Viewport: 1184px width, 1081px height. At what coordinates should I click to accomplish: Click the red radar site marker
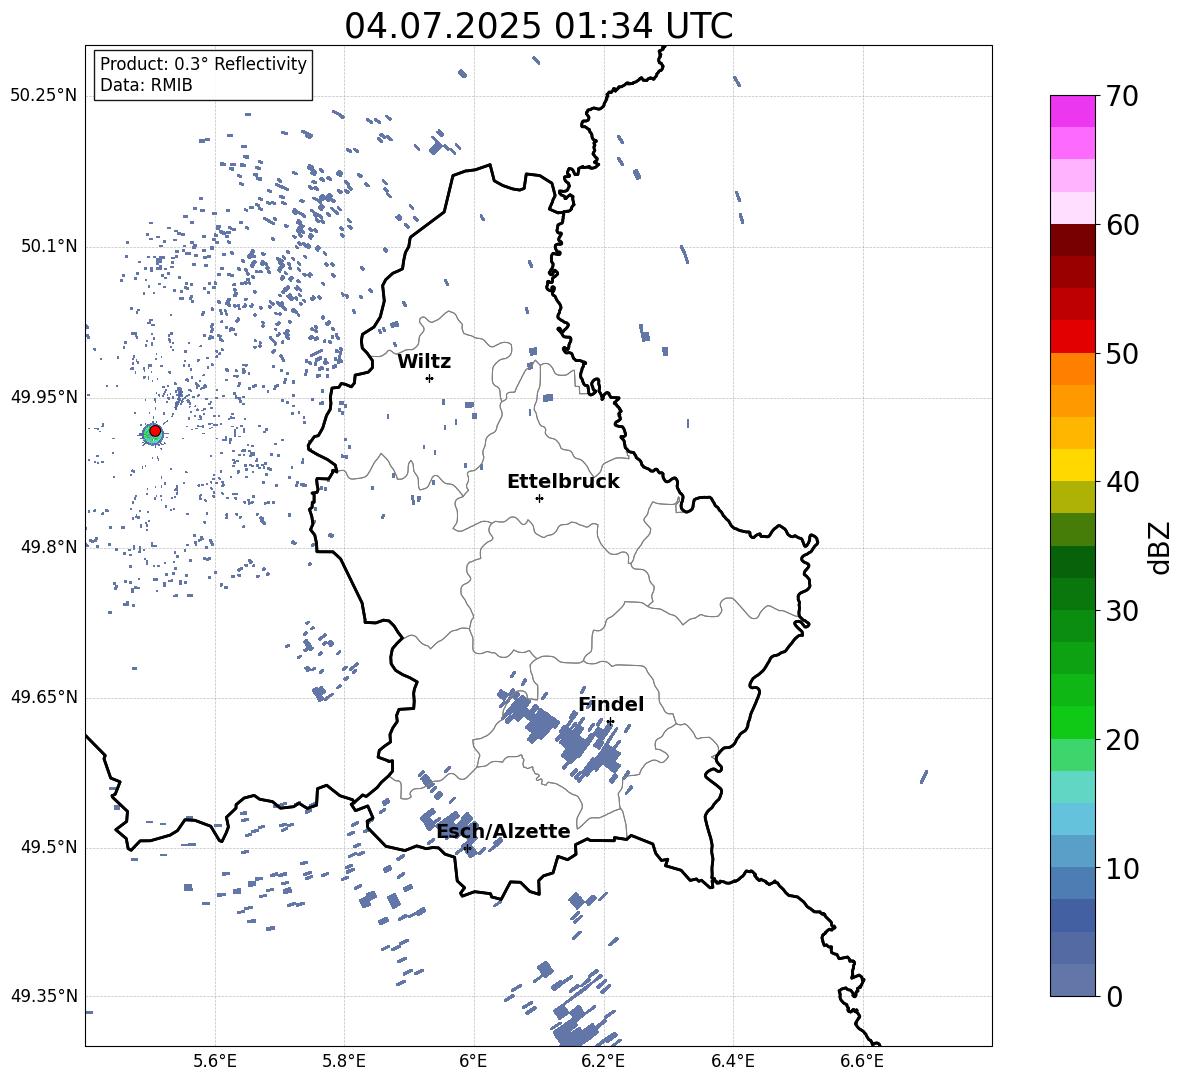pyautogui.click(x=155, y=431)
